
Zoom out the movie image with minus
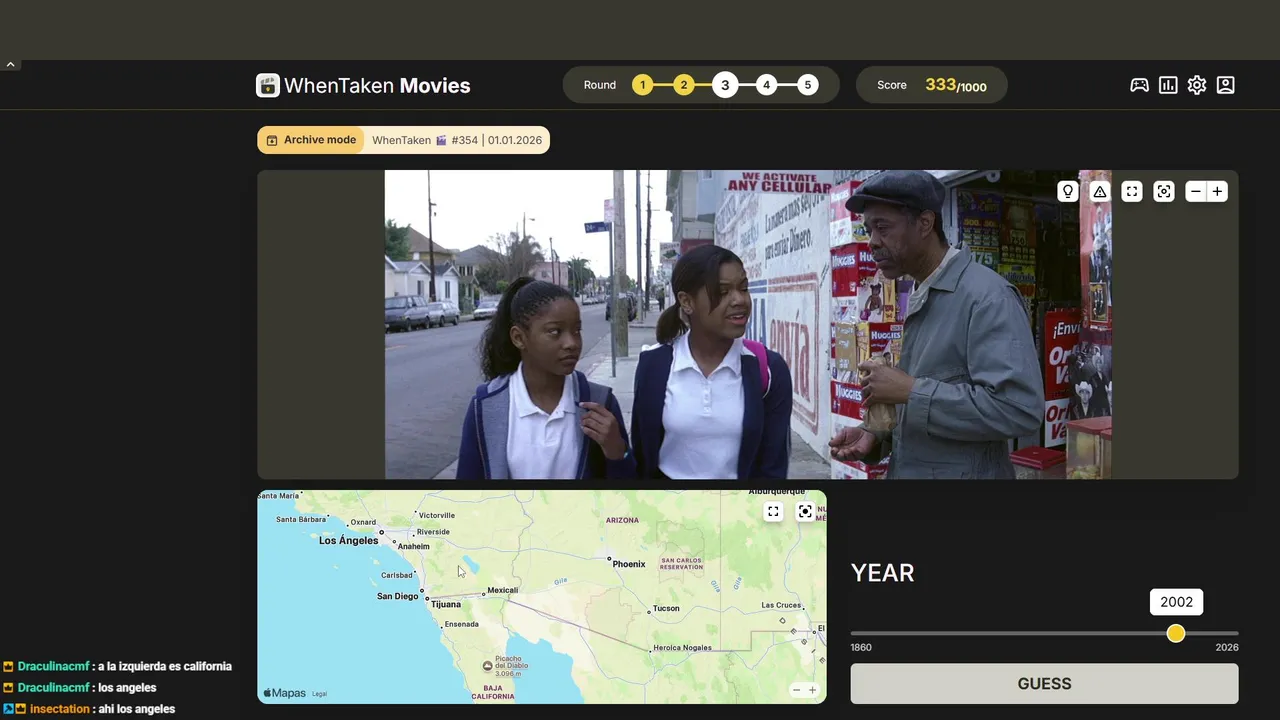click(1196, 191)
